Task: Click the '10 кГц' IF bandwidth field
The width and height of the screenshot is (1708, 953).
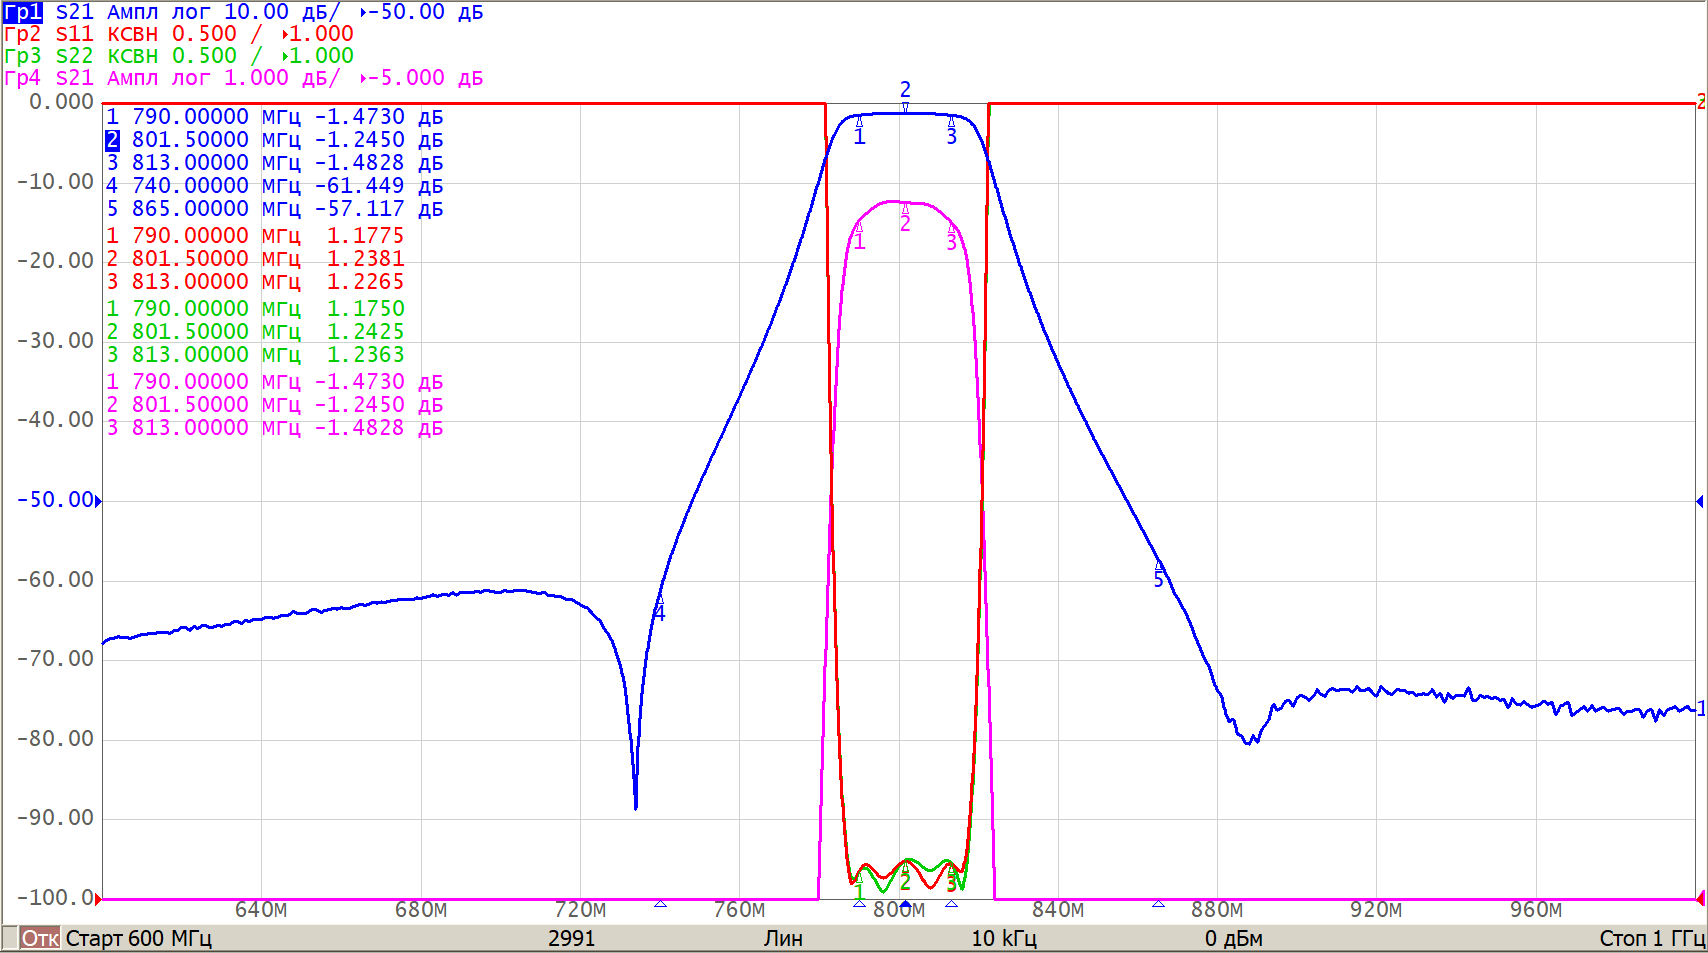Action: click(1003, 938)
